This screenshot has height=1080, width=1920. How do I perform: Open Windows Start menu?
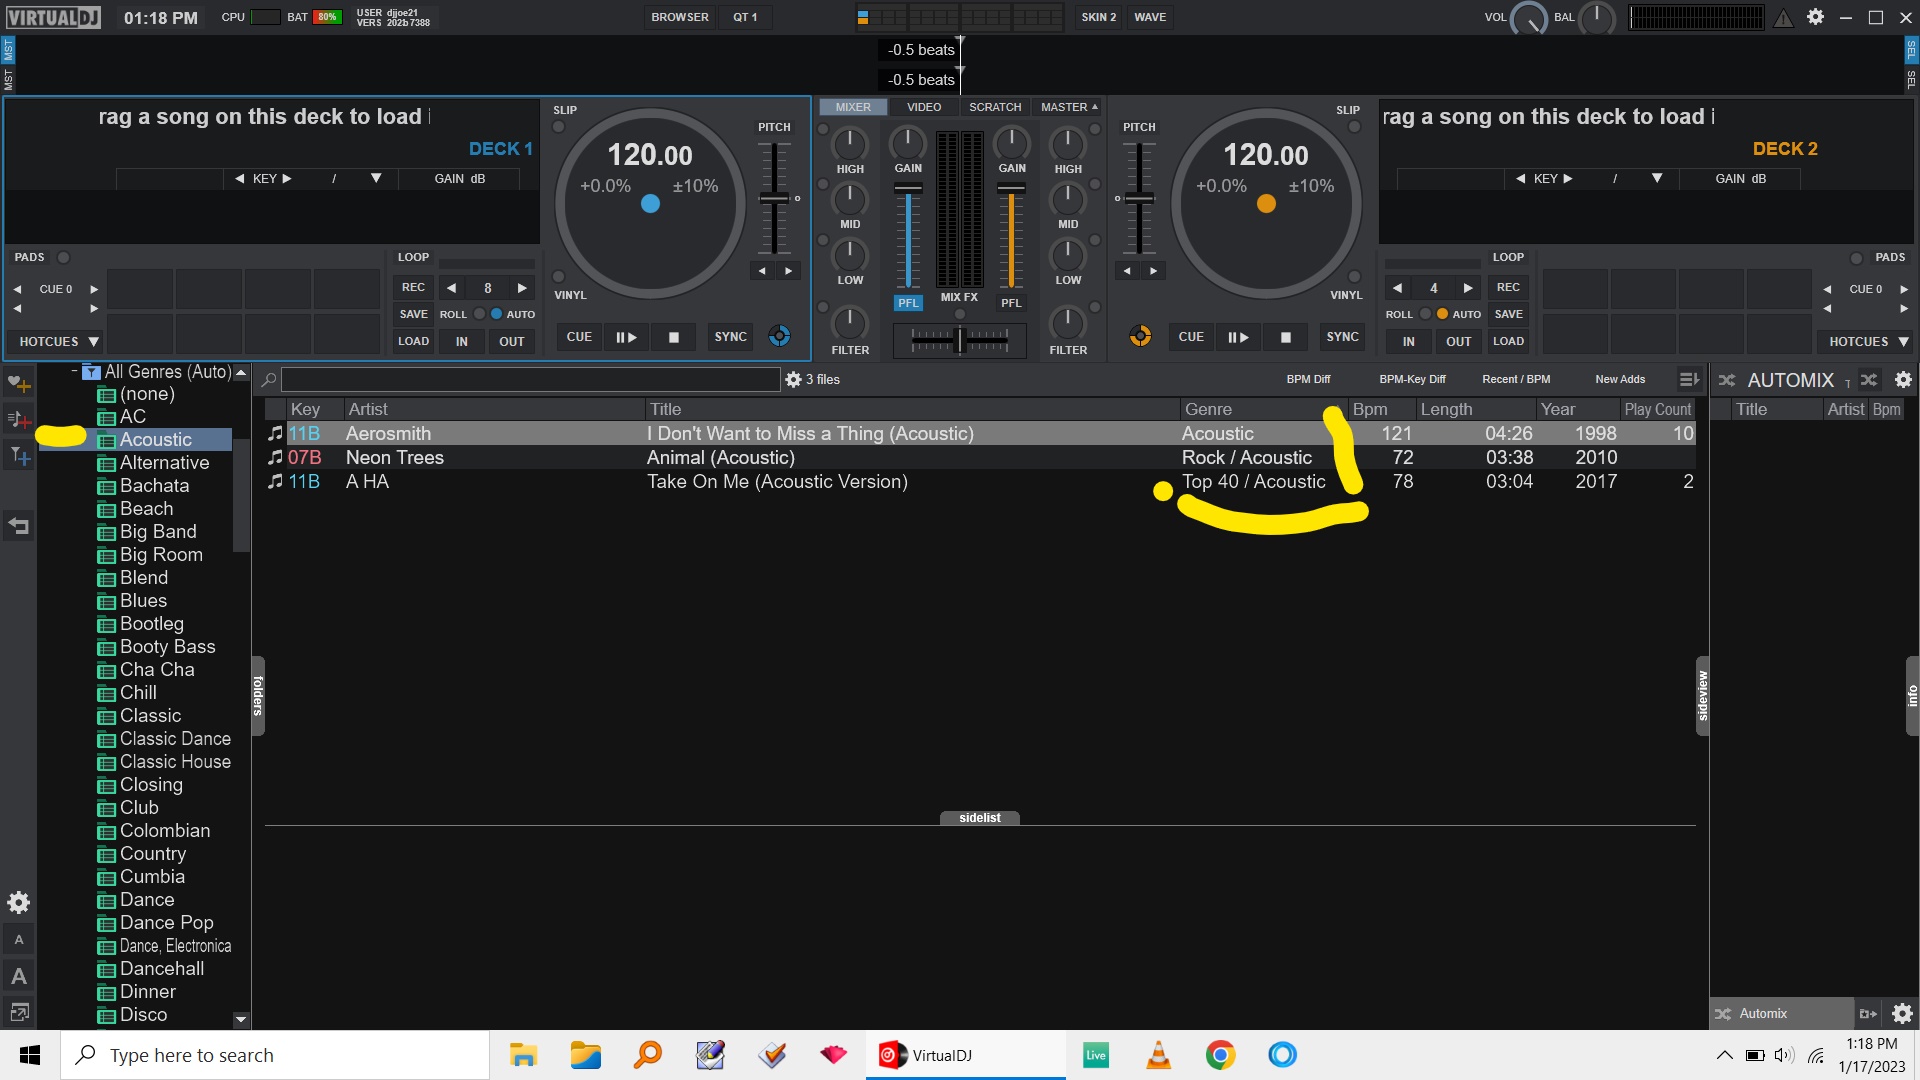coord(30,1055)
